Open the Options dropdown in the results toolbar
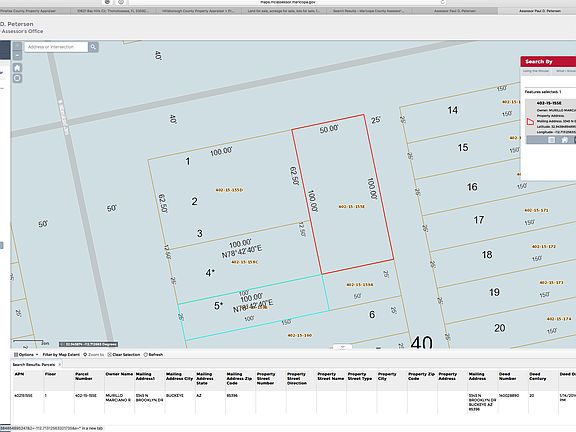The height and width of the screenshot is (432, 576). (26, 354)
